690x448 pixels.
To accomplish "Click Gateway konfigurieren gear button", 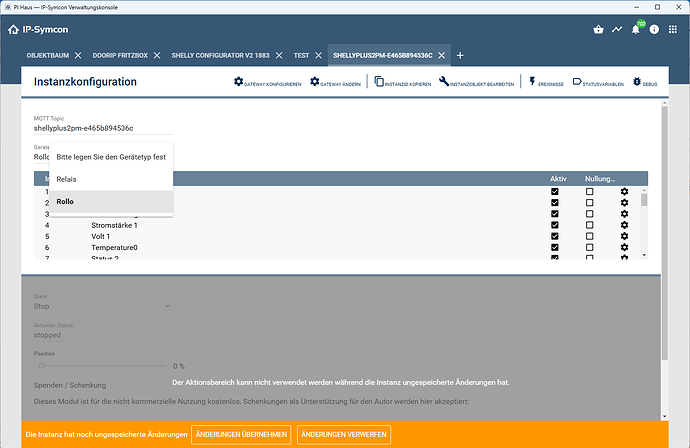I will [x=267, y=82].
